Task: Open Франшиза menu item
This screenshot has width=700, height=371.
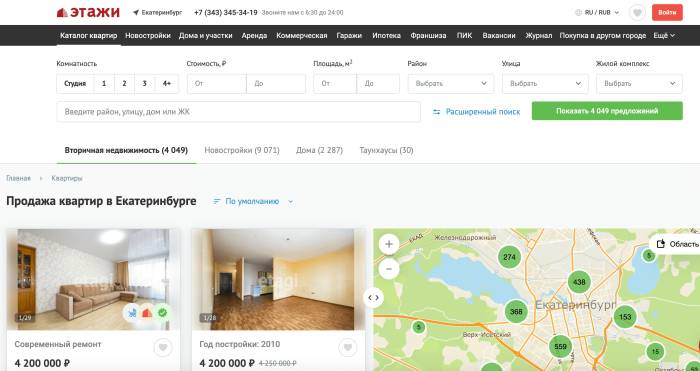Action: (x=429, y=36)
